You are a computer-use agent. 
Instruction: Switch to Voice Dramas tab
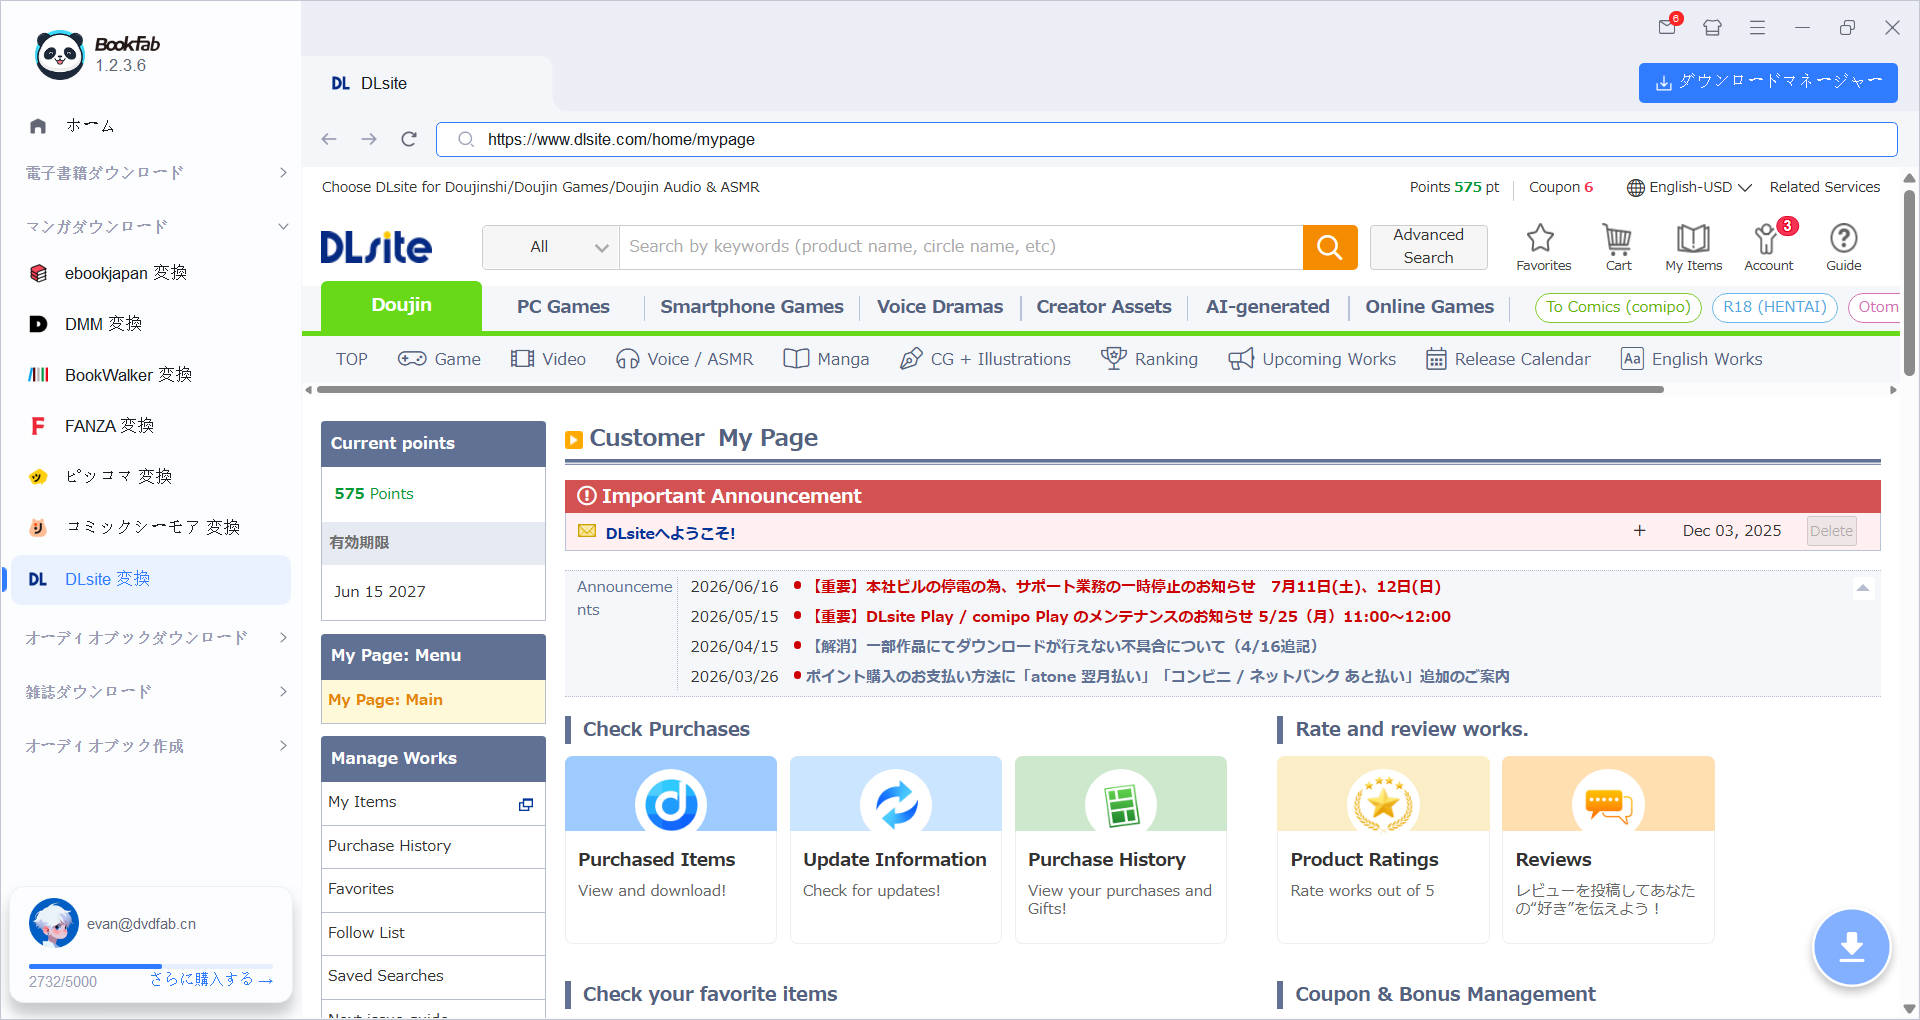(940, 307)
